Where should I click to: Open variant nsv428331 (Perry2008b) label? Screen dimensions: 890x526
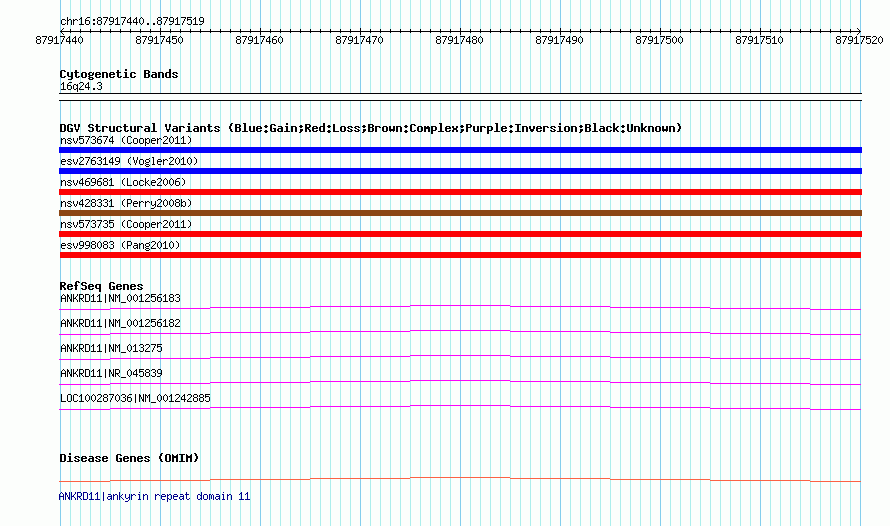tap(126, 203)
